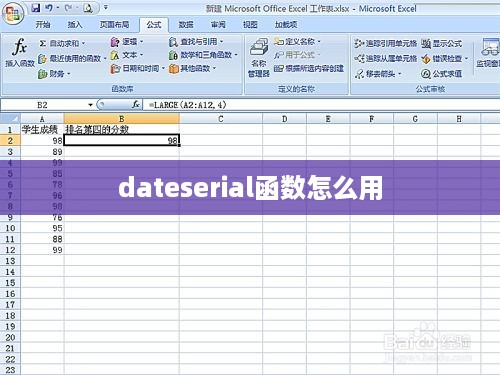Open the 加载项 tab

coord(286,25)
